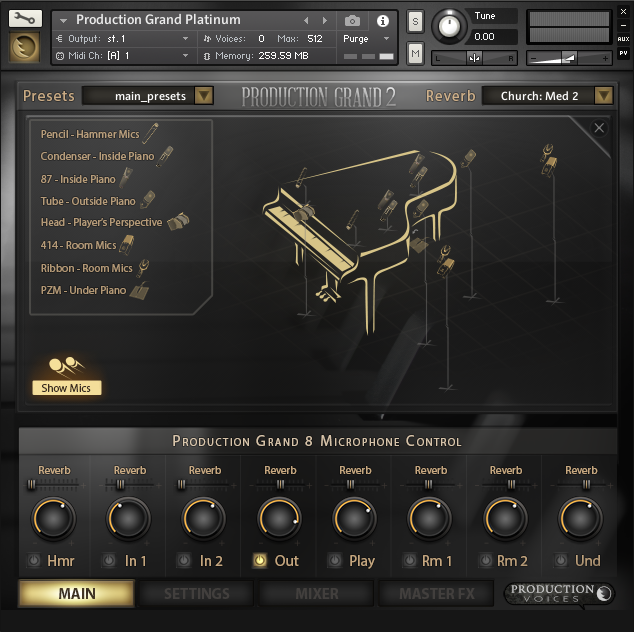Open the wrench instrument edit mode
The height and width of the screenshot is (632, 634).
(x=25, y=19)
